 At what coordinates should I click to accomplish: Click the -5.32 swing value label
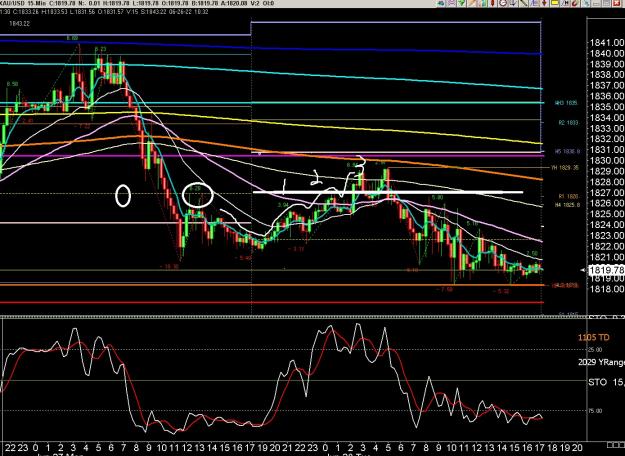coord(501,291)
